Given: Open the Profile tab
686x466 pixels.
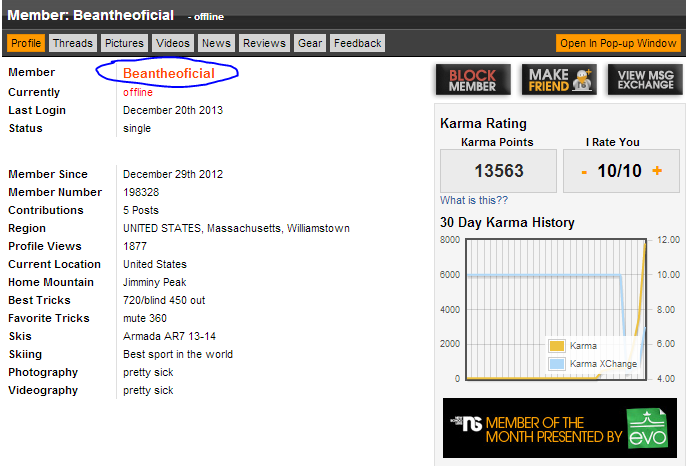Looking at the screenshot, I should [x=26, y=43].
